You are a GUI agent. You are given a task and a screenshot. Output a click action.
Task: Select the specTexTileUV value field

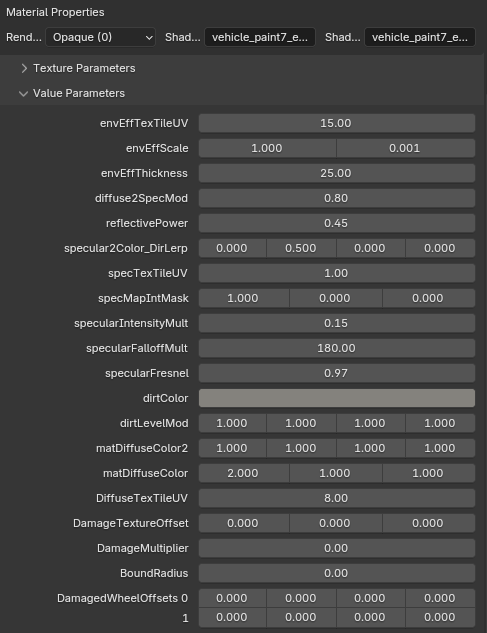(x=337, y=273)
